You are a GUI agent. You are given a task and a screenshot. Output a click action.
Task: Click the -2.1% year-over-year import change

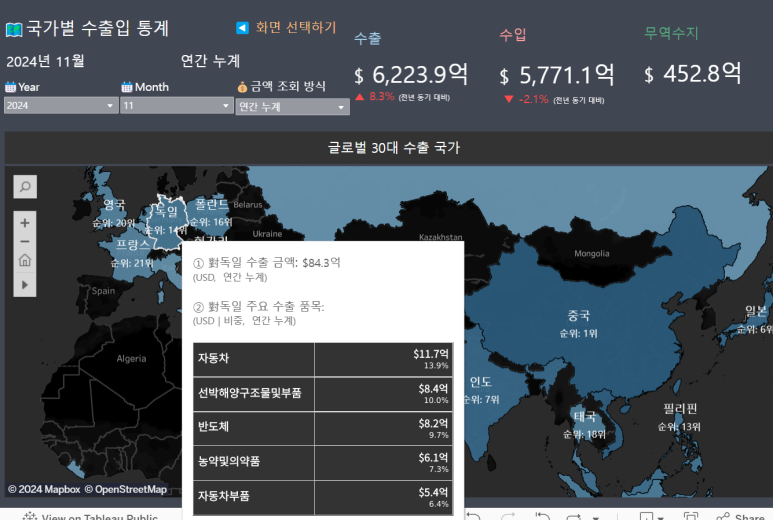(533, 99)
